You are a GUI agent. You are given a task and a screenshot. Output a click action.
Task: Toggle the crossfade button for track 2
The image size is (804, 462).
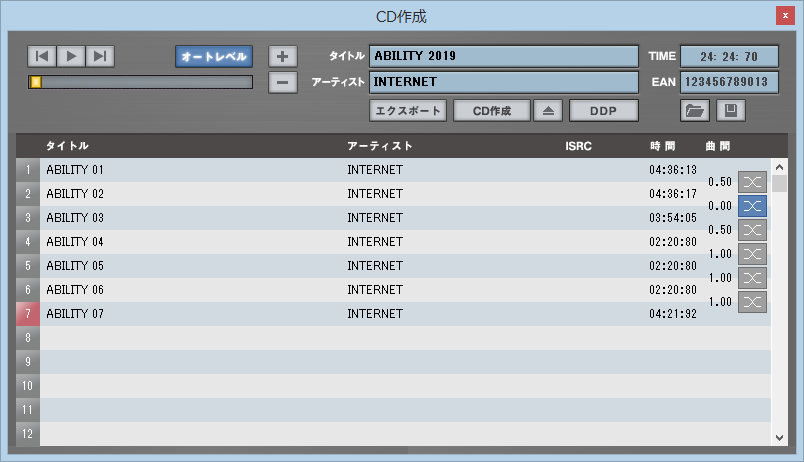point(752,182)
